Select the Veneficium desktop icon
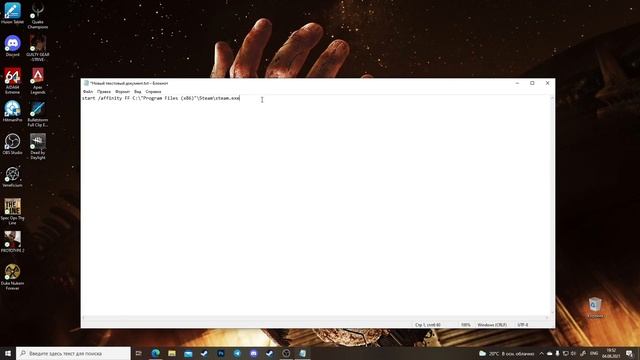Image resolution: width=640 pixels, height=360 pixels. 12,176
